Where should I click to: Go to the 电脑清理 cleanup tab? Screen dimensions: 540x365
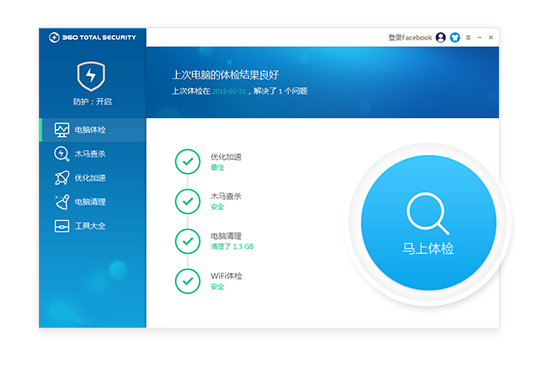93,202
